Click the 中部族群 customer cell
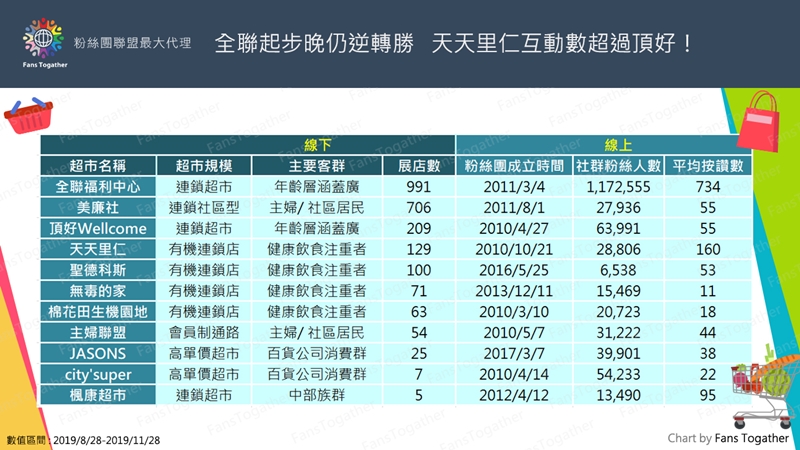This screenshot has width=800, height=450. pos(317,395)
